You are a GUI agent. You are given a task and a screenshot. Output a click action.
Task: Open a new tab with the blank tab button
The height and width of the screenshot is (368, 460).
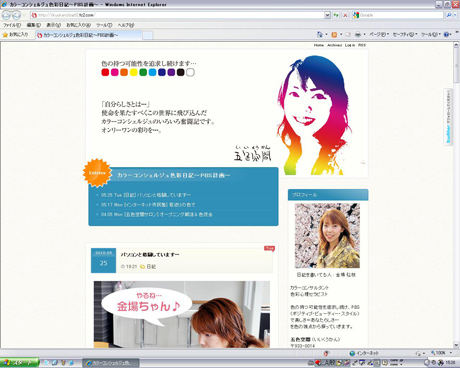(148, 35)
